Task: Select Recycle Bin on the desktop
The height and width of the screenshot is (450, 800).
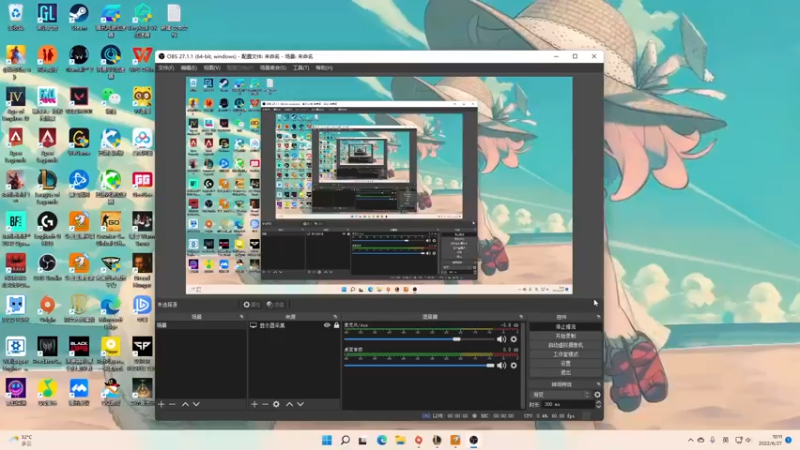Action: (15, 17)
